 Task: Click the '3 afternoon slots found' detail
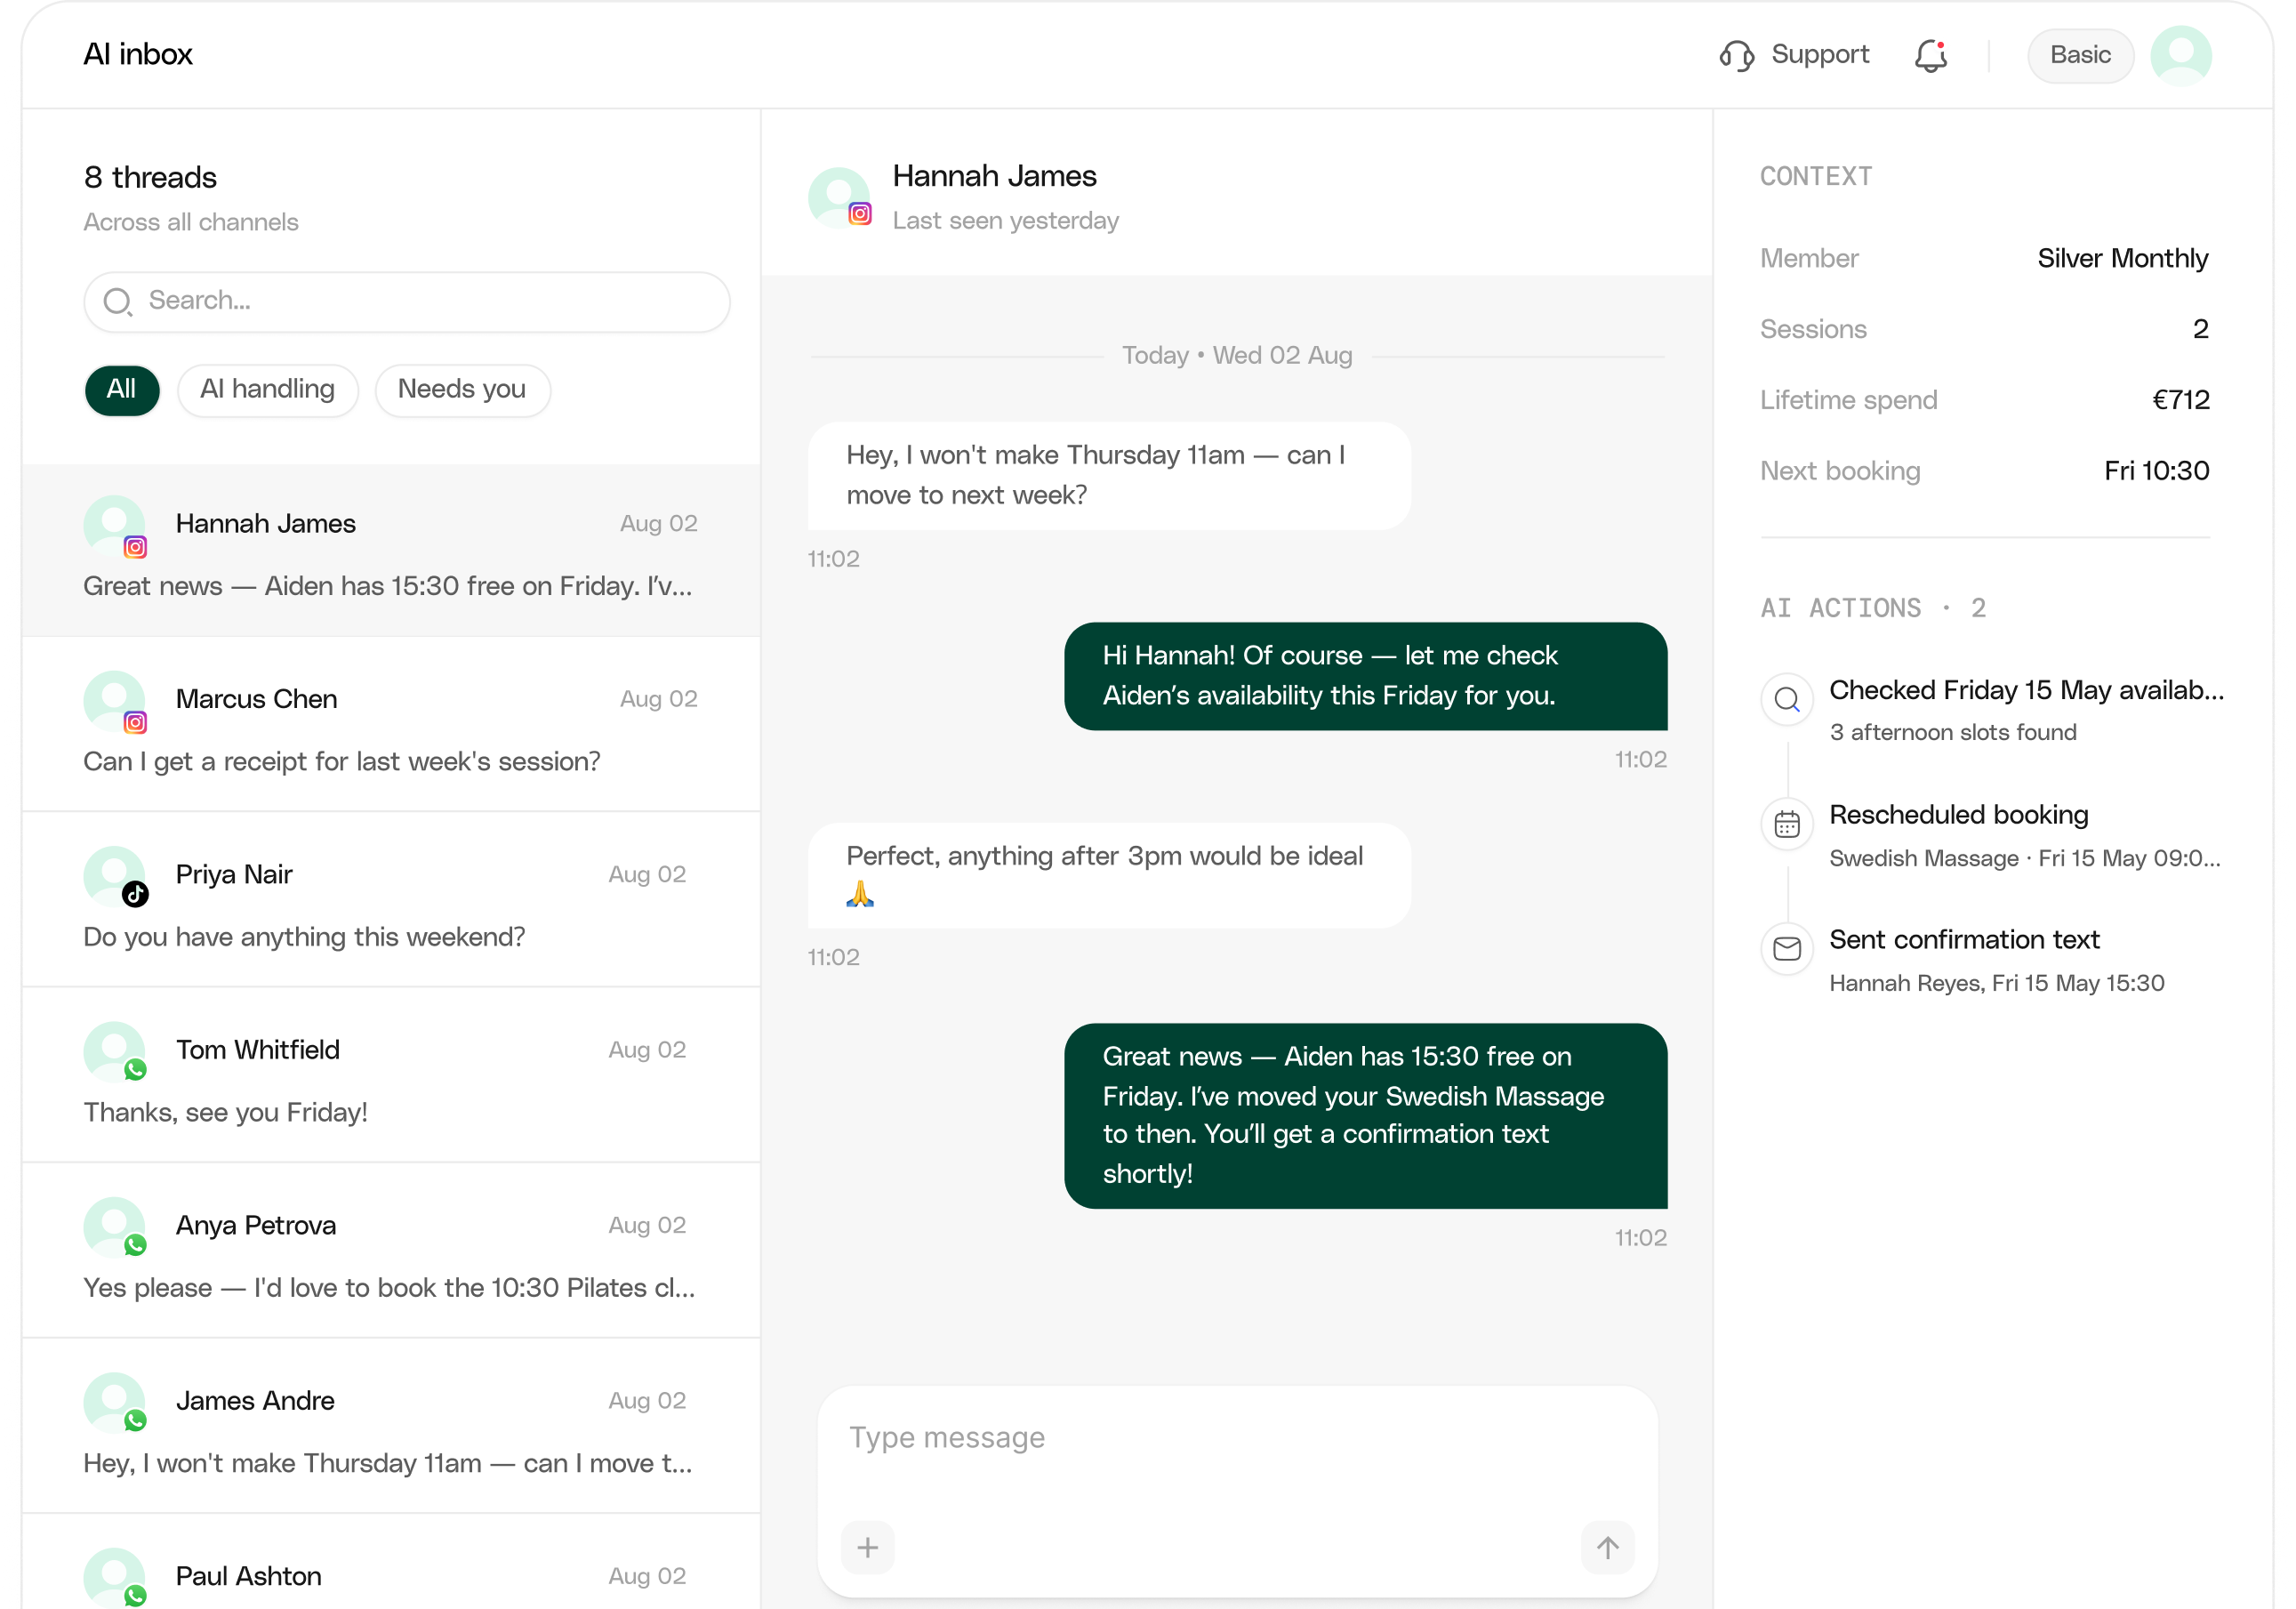pos(1952,732)
